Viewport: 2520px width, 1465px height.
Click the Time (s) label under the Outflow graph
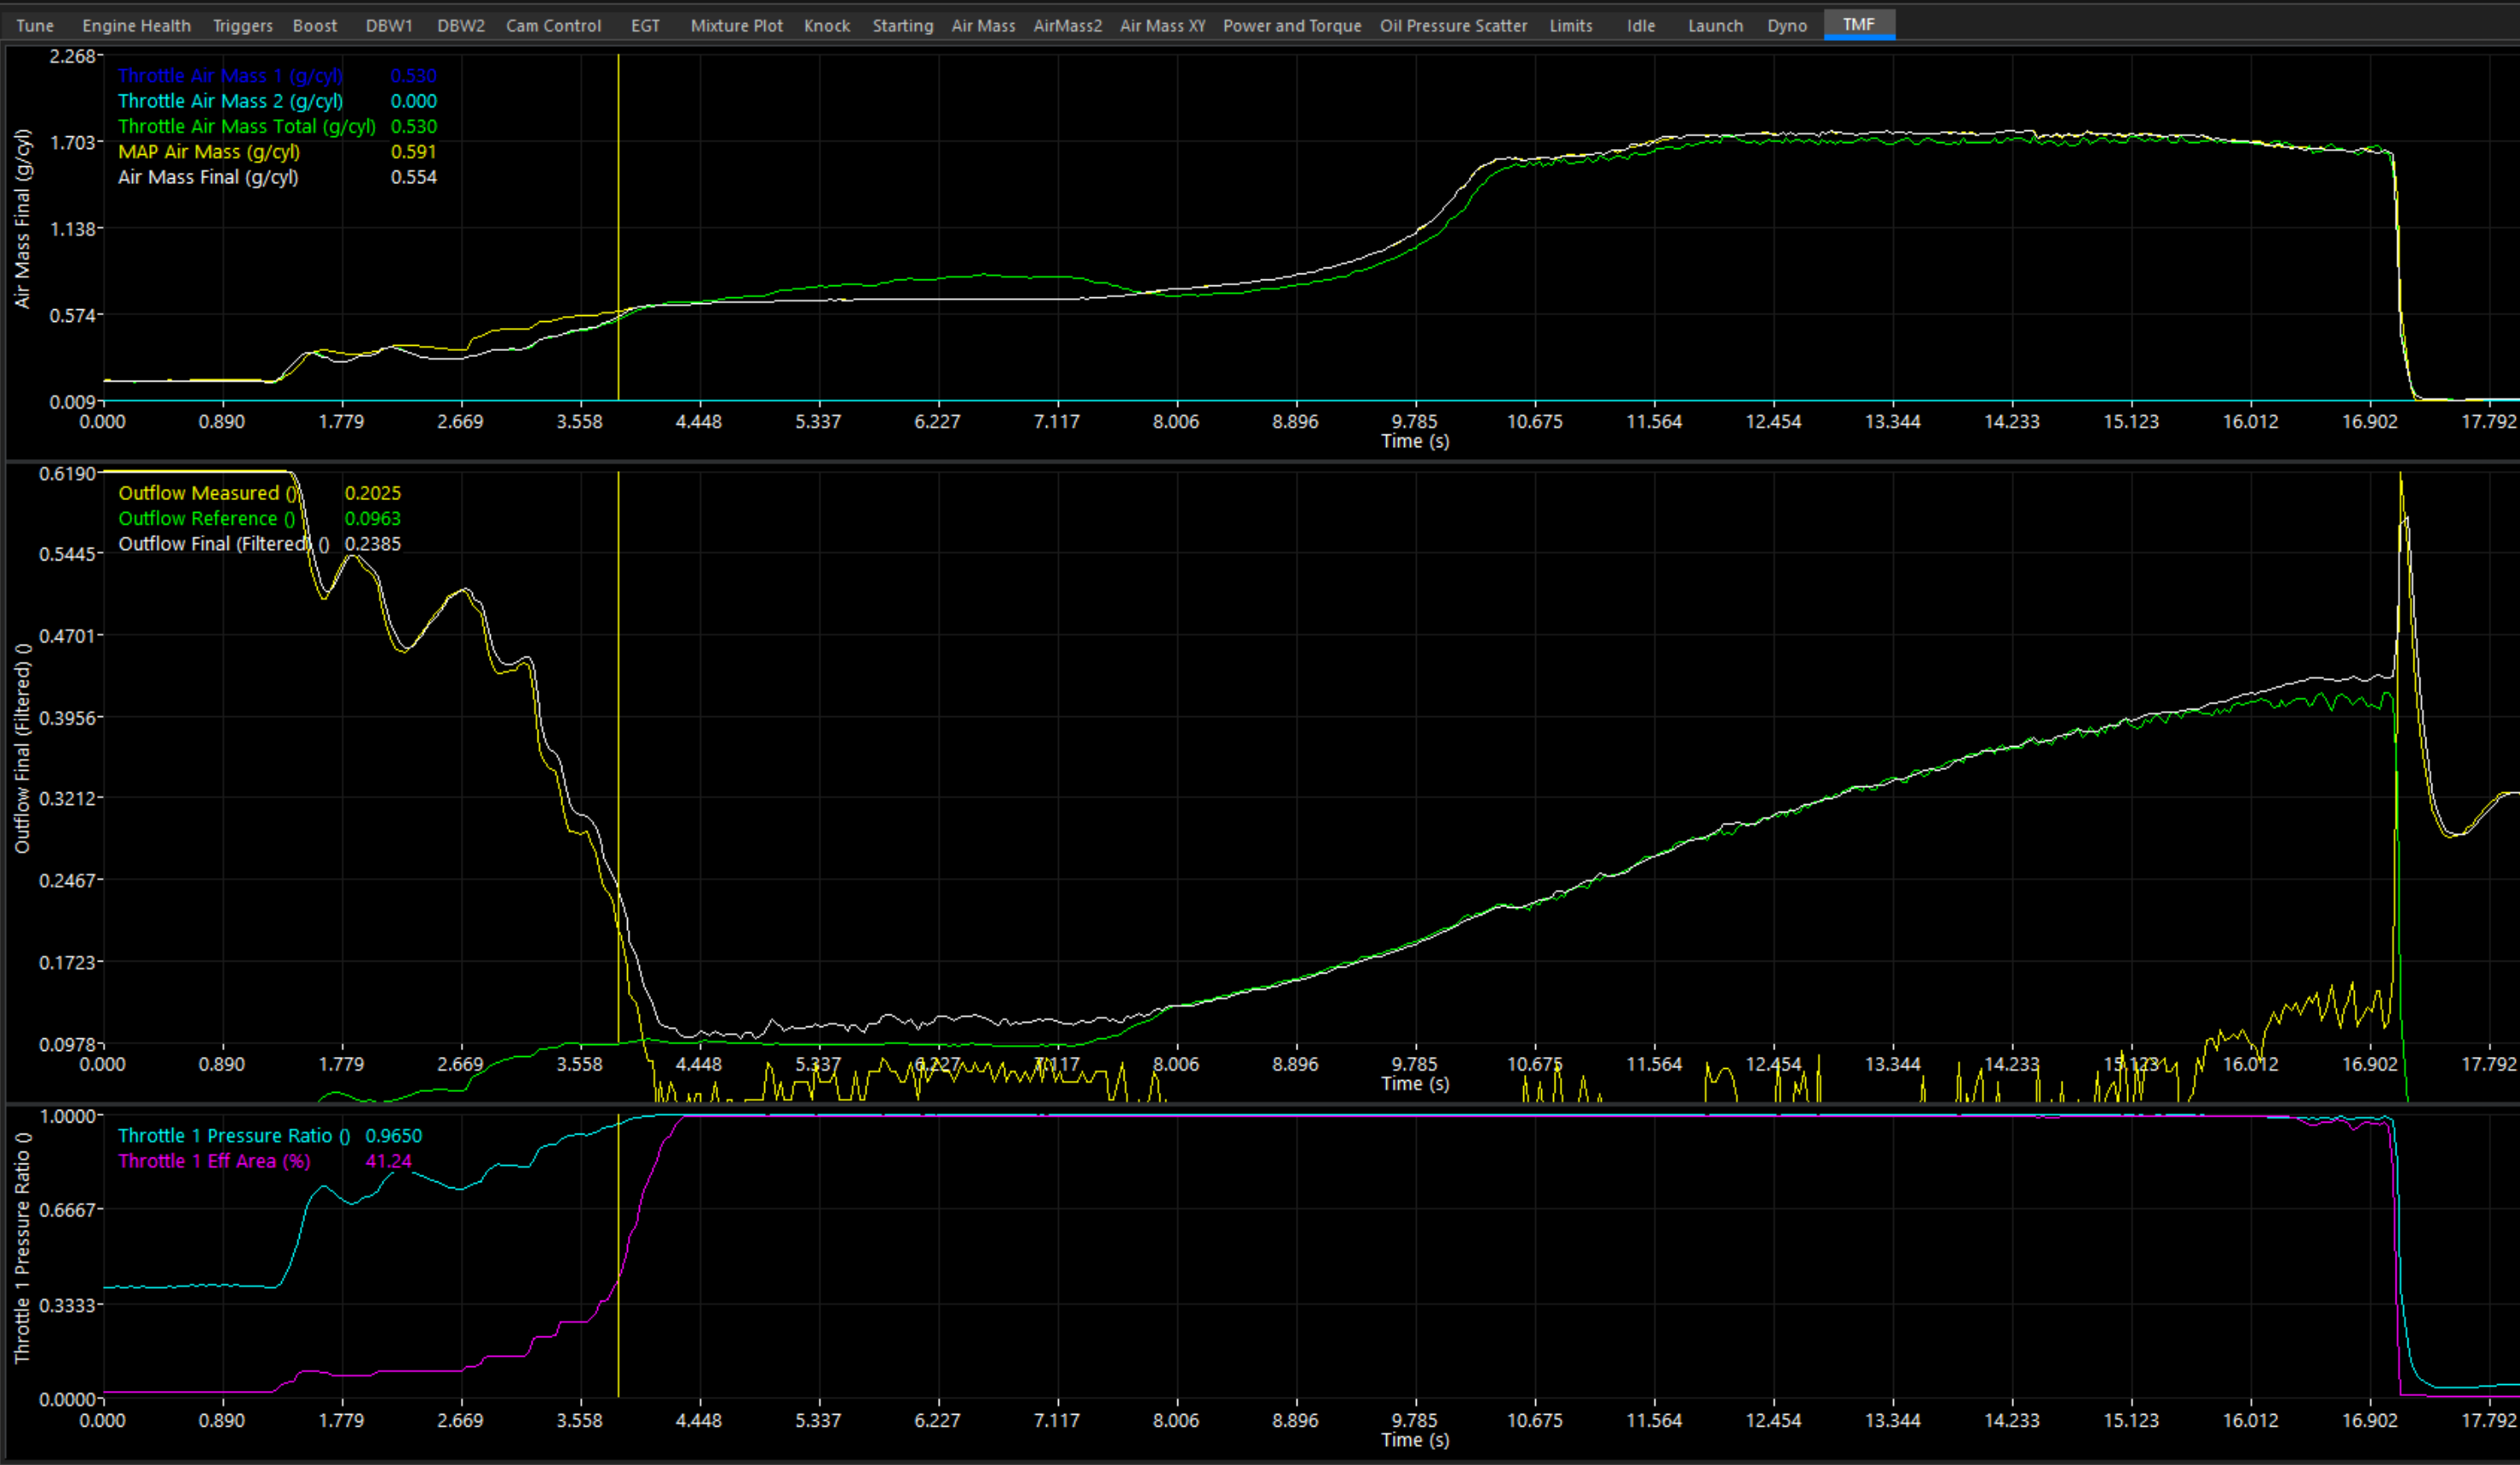tap(1415, 1083)
